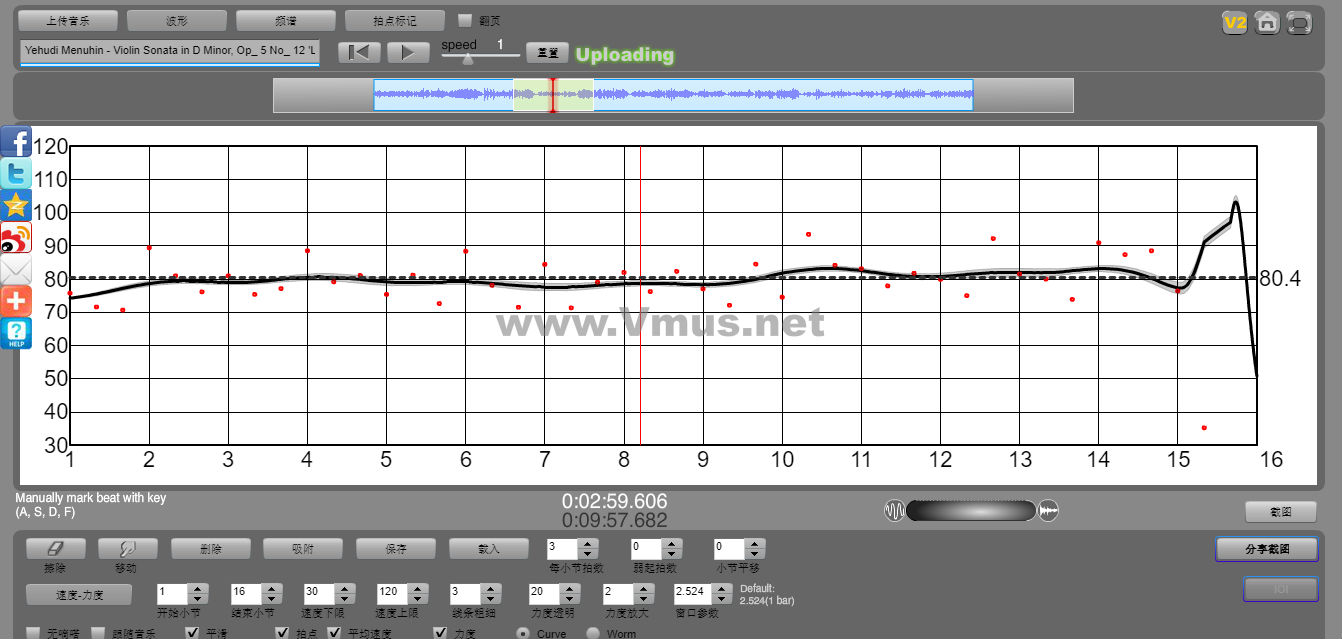Click the 保存 save button
Image resolution: width=1342 pixels, height=639 pixels.
(396, 549)
